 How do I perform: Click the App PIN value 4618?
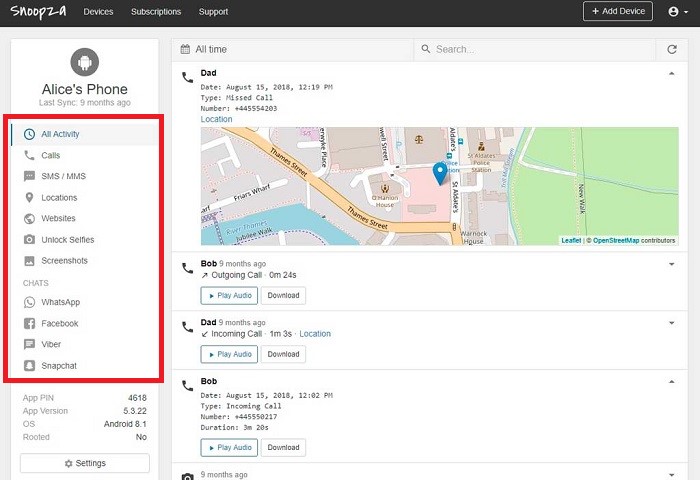[x=137, y=398]
